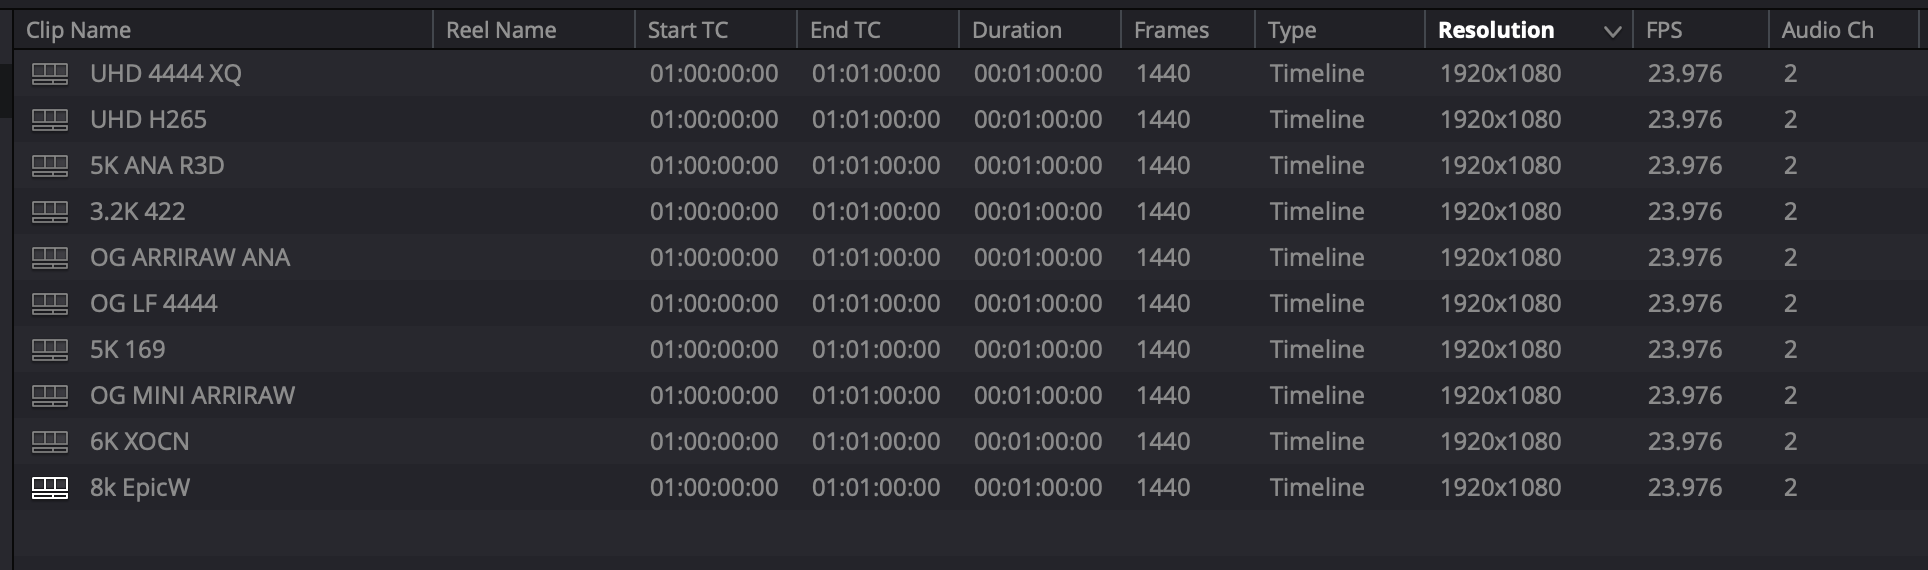Image resolution: width=1928 pixels, height=570 pixels.
Task: Click timeline icon beside UHD H265
Action: [50, 120]
